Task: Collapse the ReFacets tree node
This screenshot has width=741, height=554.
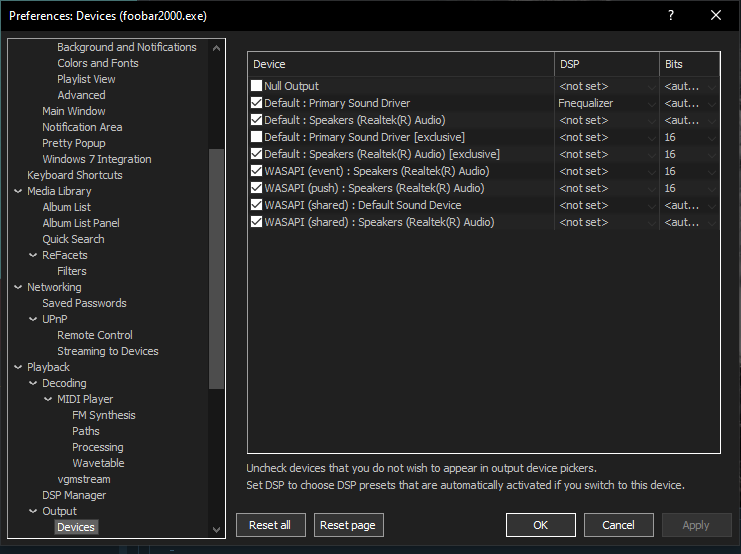Action: 33,255
